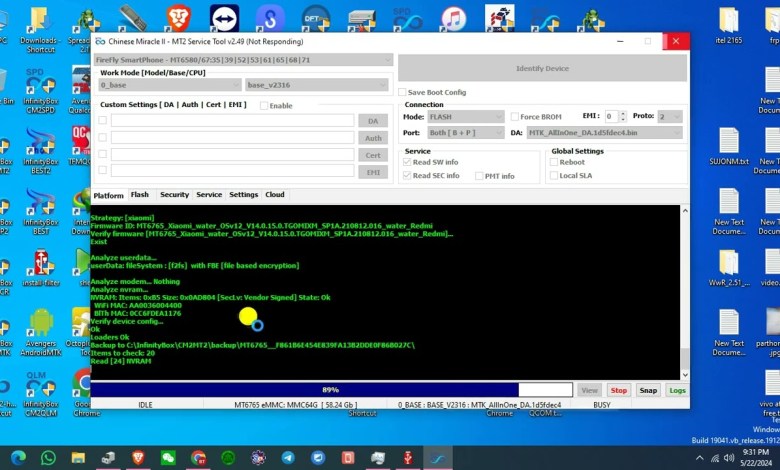780x470 pixels.
Task: Open the itel 2165 desktop folder
Action: tap(729, 26)
